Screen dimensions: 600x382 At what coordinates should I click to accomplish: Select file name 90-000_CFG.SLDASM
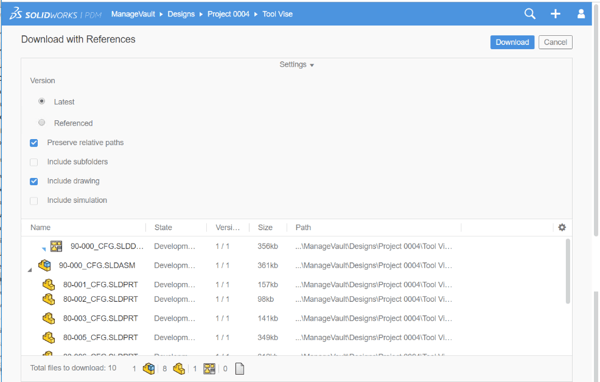(97, 265)
